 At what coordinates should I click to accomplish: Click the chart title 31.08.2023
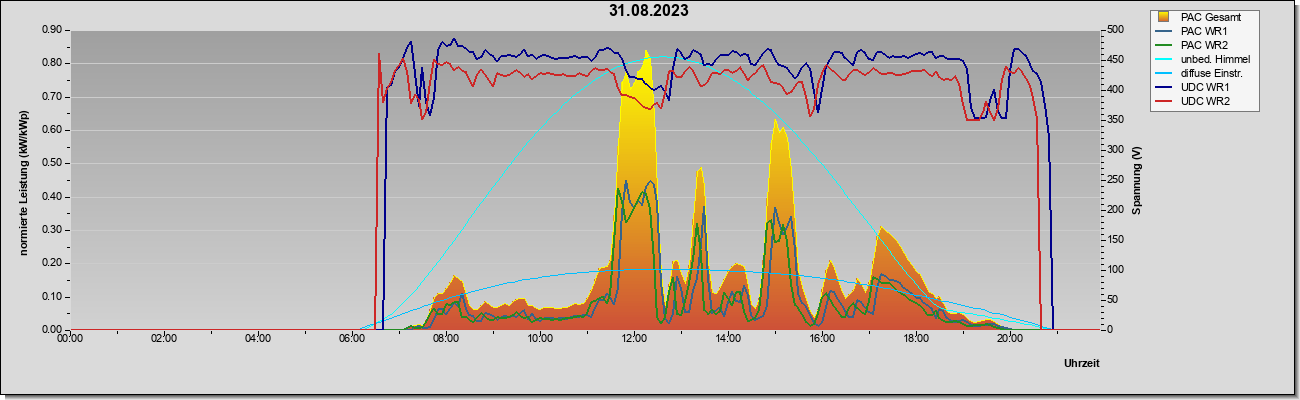649,11
